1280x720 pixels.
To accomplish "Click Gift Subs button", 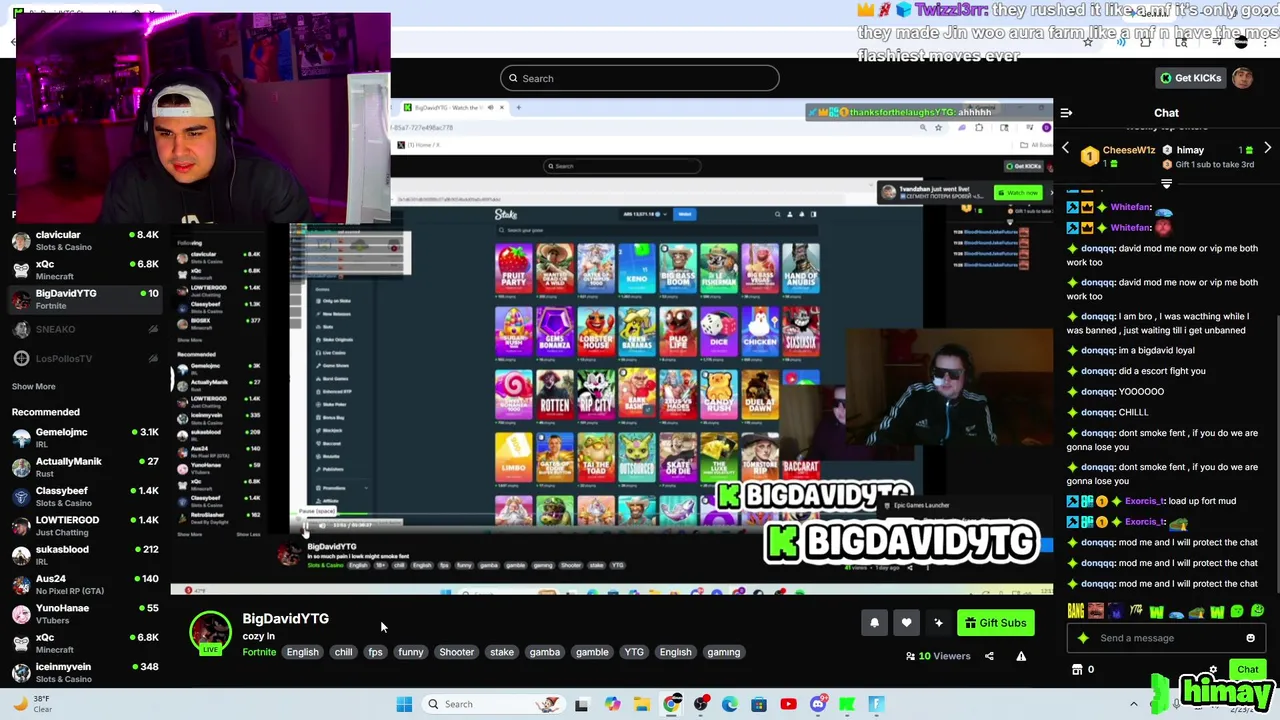I will [x=996, y=623].
